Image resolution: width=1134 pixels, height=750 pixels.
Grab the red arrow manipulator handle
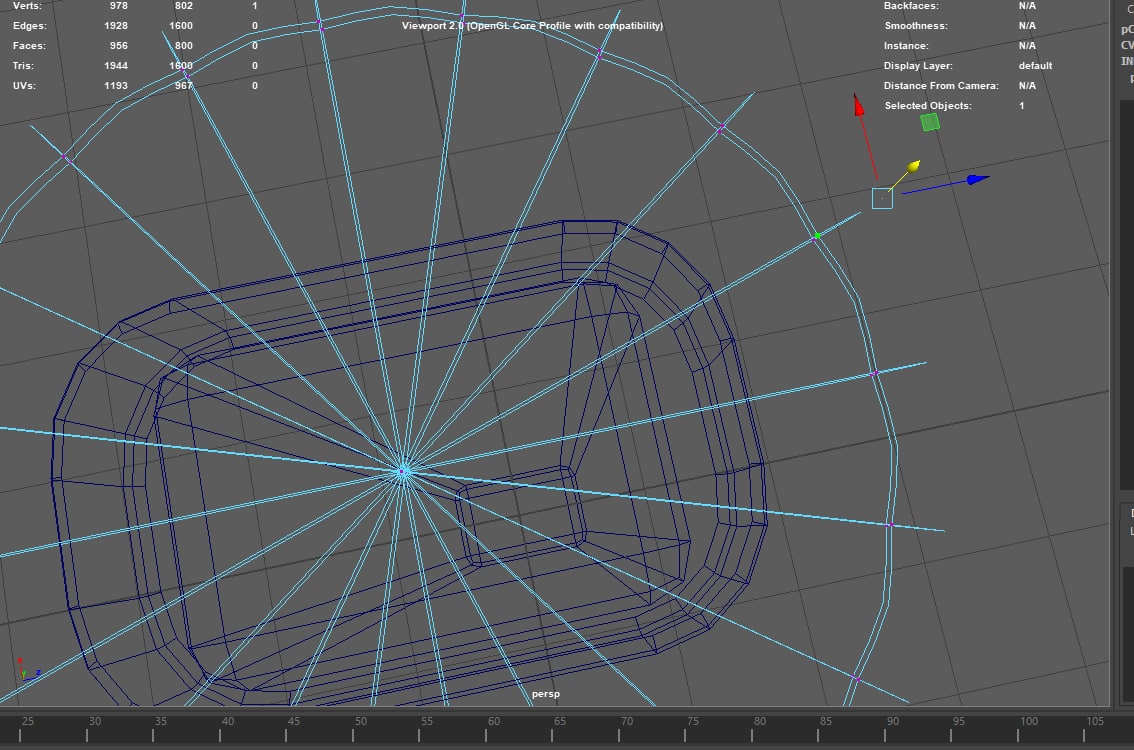tap(858, 106)
